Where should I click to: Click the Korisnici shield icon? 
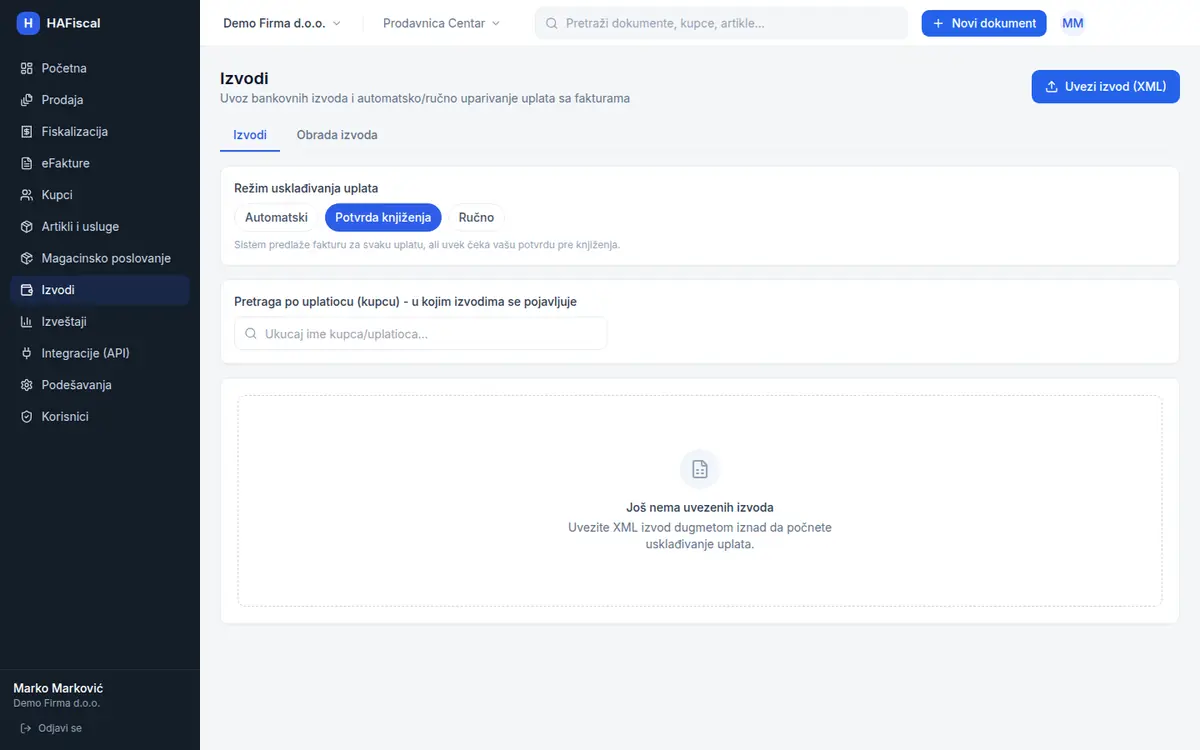[27, 417]
